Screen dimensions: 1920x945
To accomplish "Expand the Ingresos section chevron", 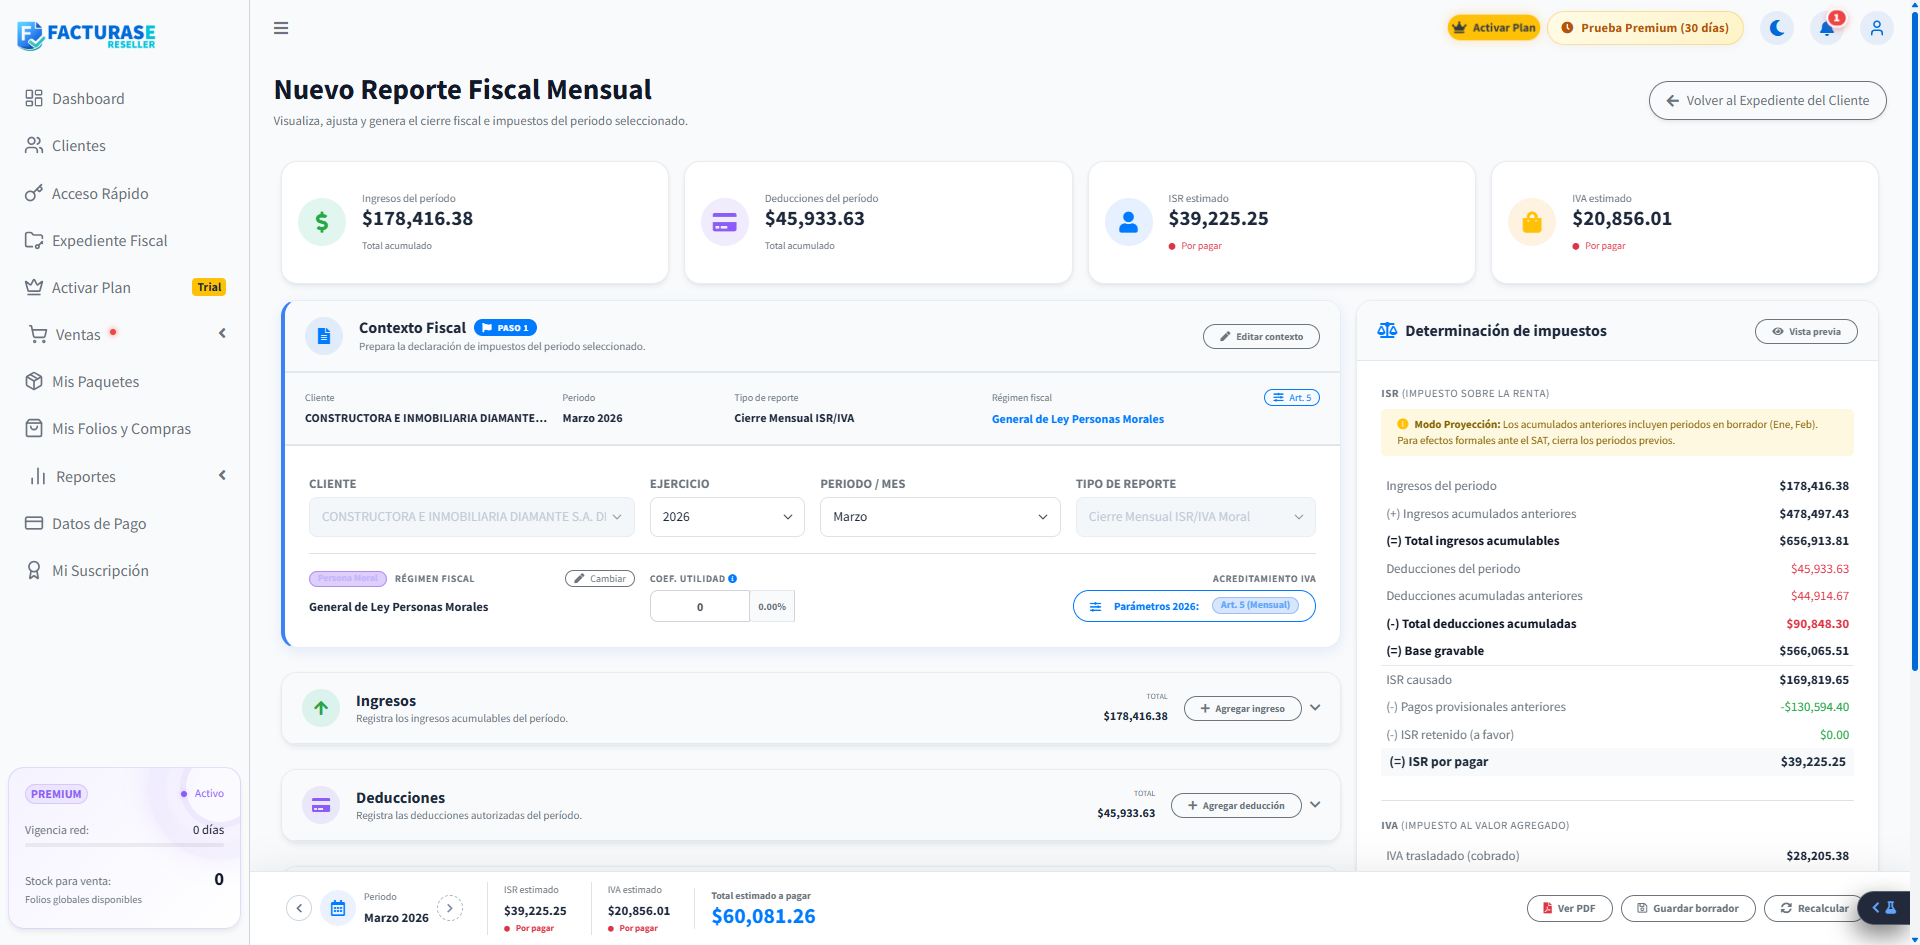I will click(x=1315, y=708).
